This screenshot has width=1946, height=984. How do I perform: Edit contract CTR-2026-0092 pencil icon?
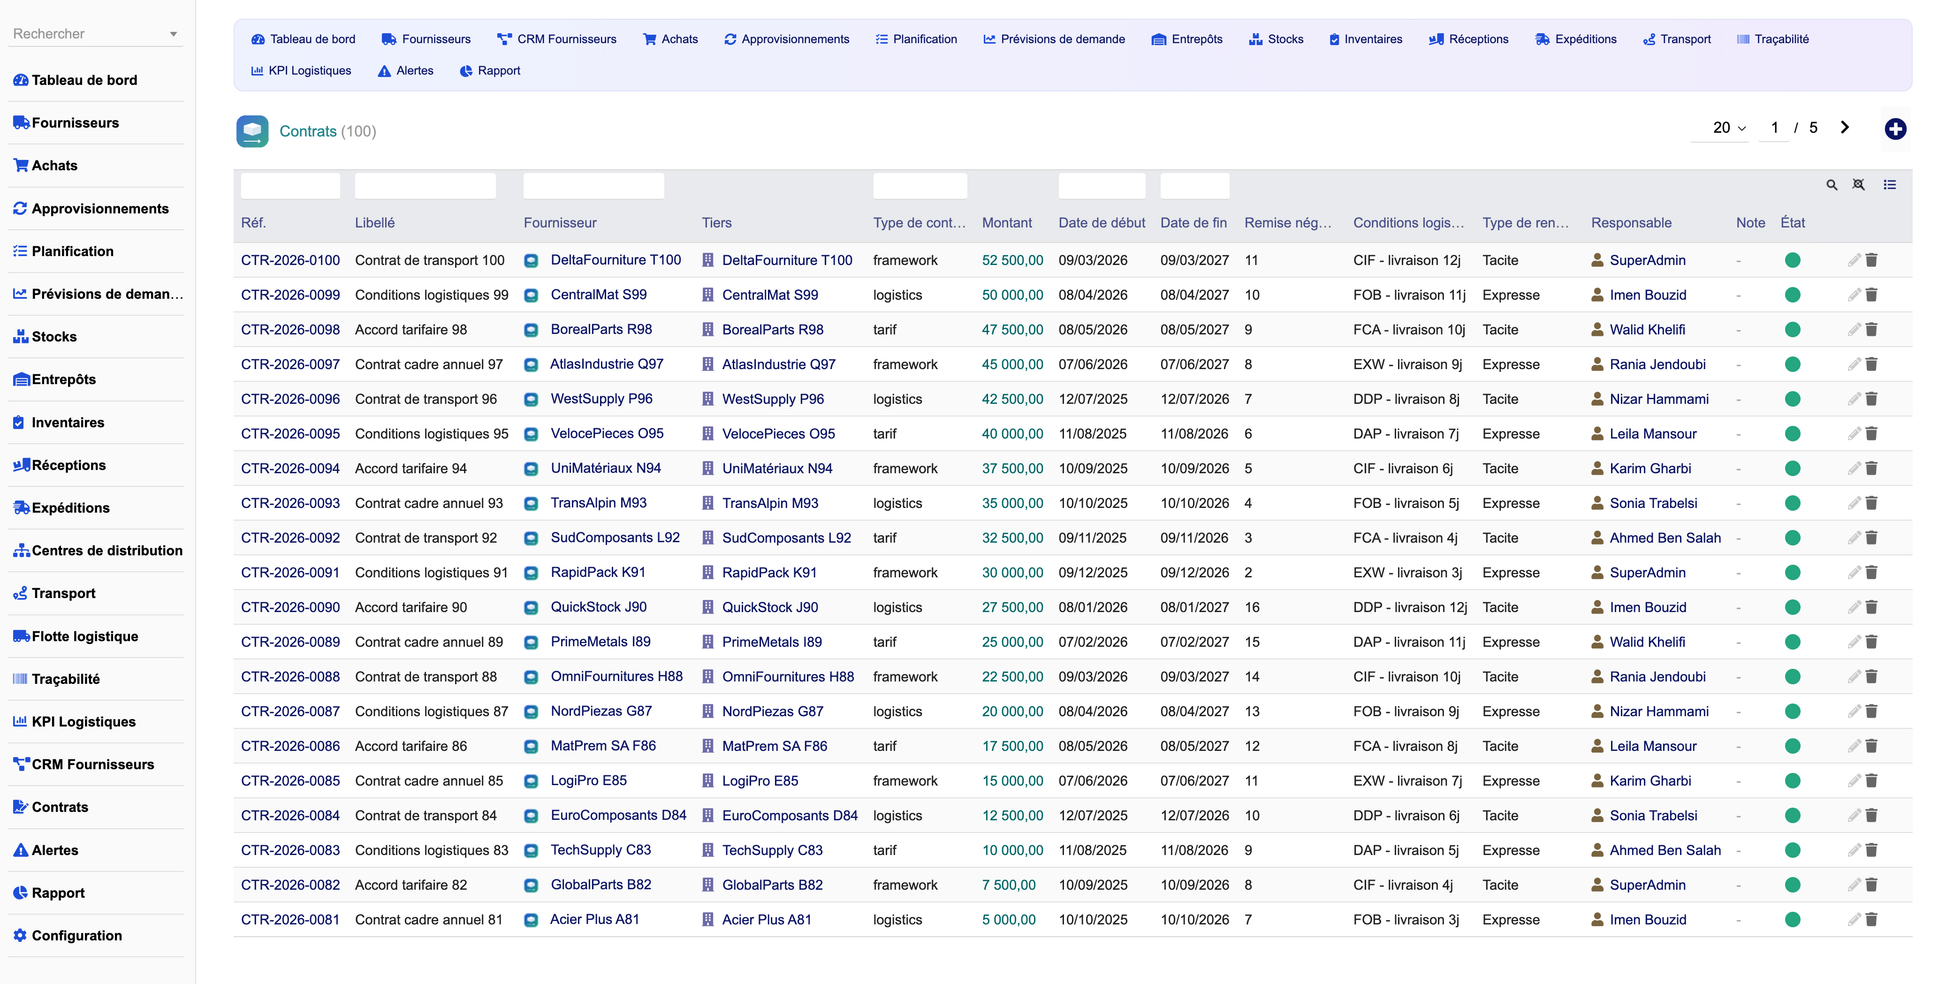coord(1854,538)
